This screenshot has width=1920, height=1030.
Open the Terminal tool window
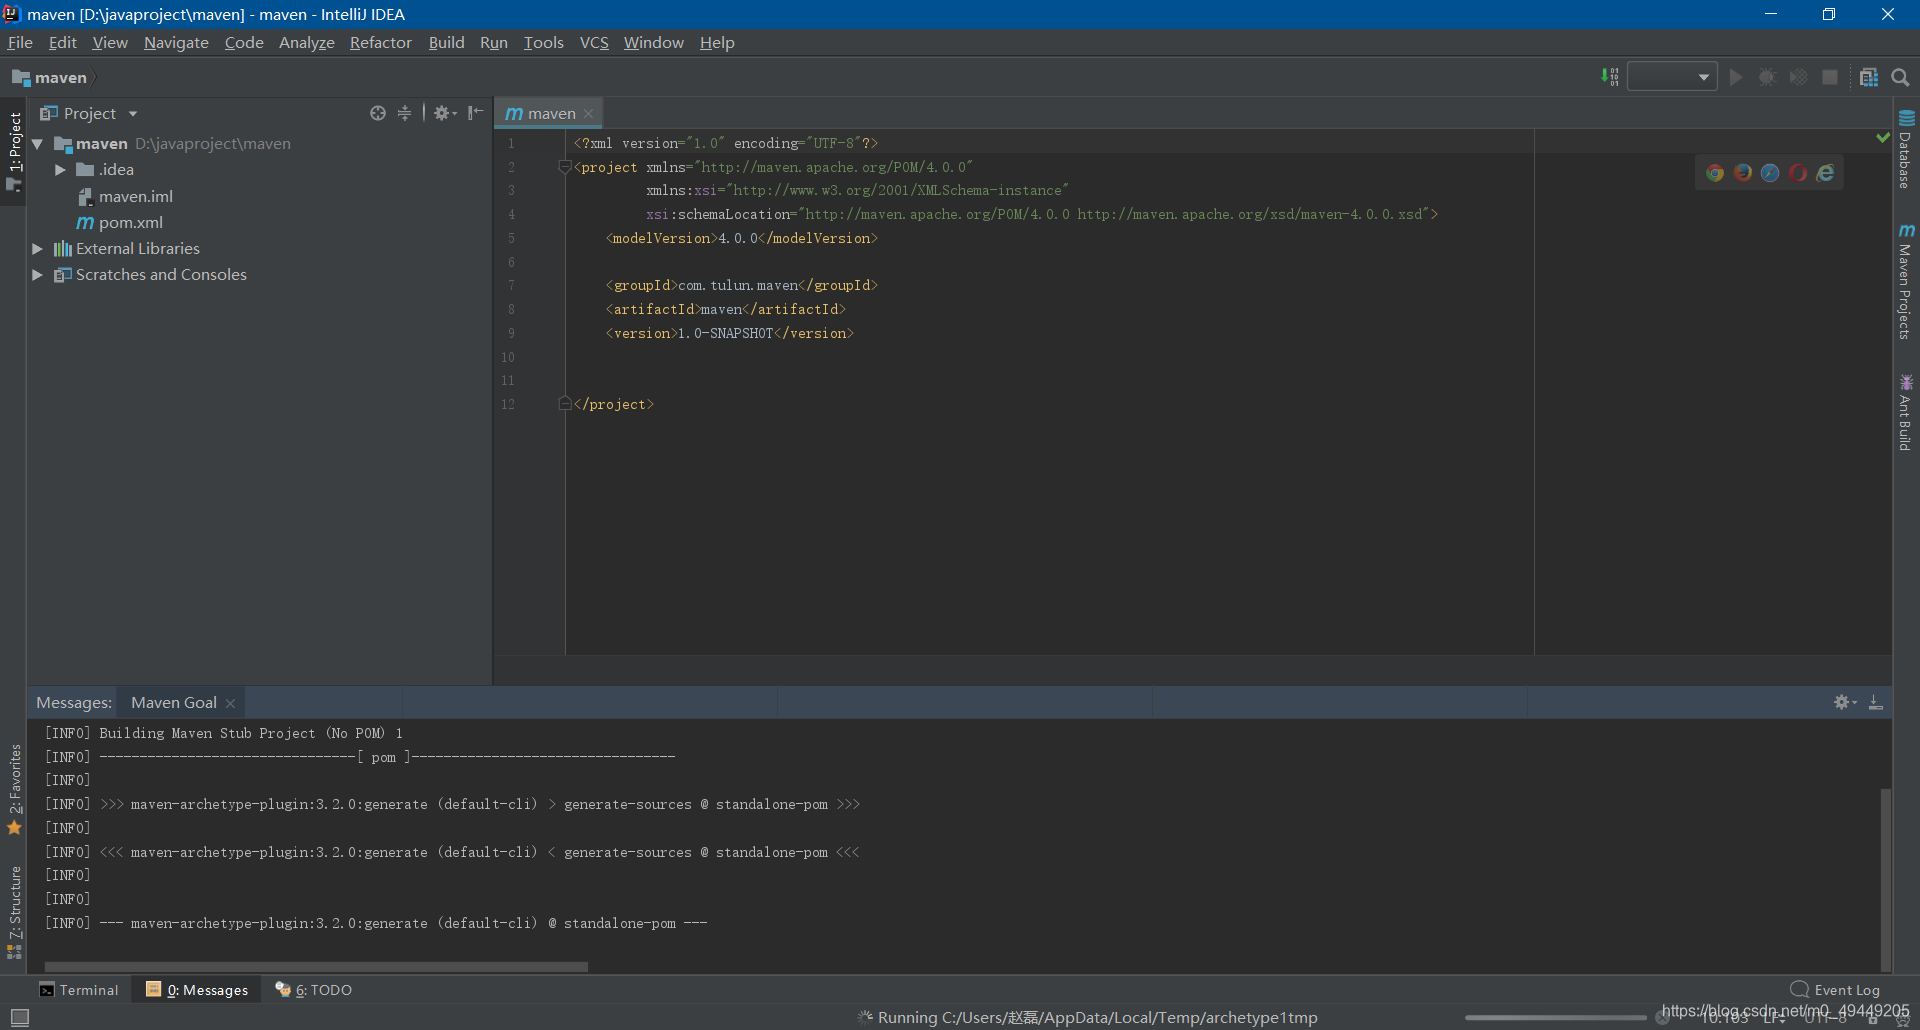pos(78,990)
